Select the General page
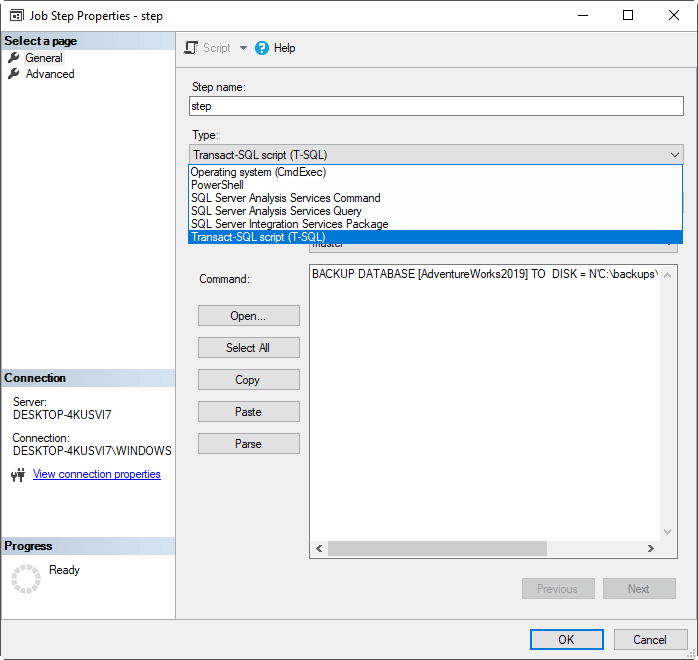This screenshot has height=660, width=698. pyautogui.click(x=44, y=58)
